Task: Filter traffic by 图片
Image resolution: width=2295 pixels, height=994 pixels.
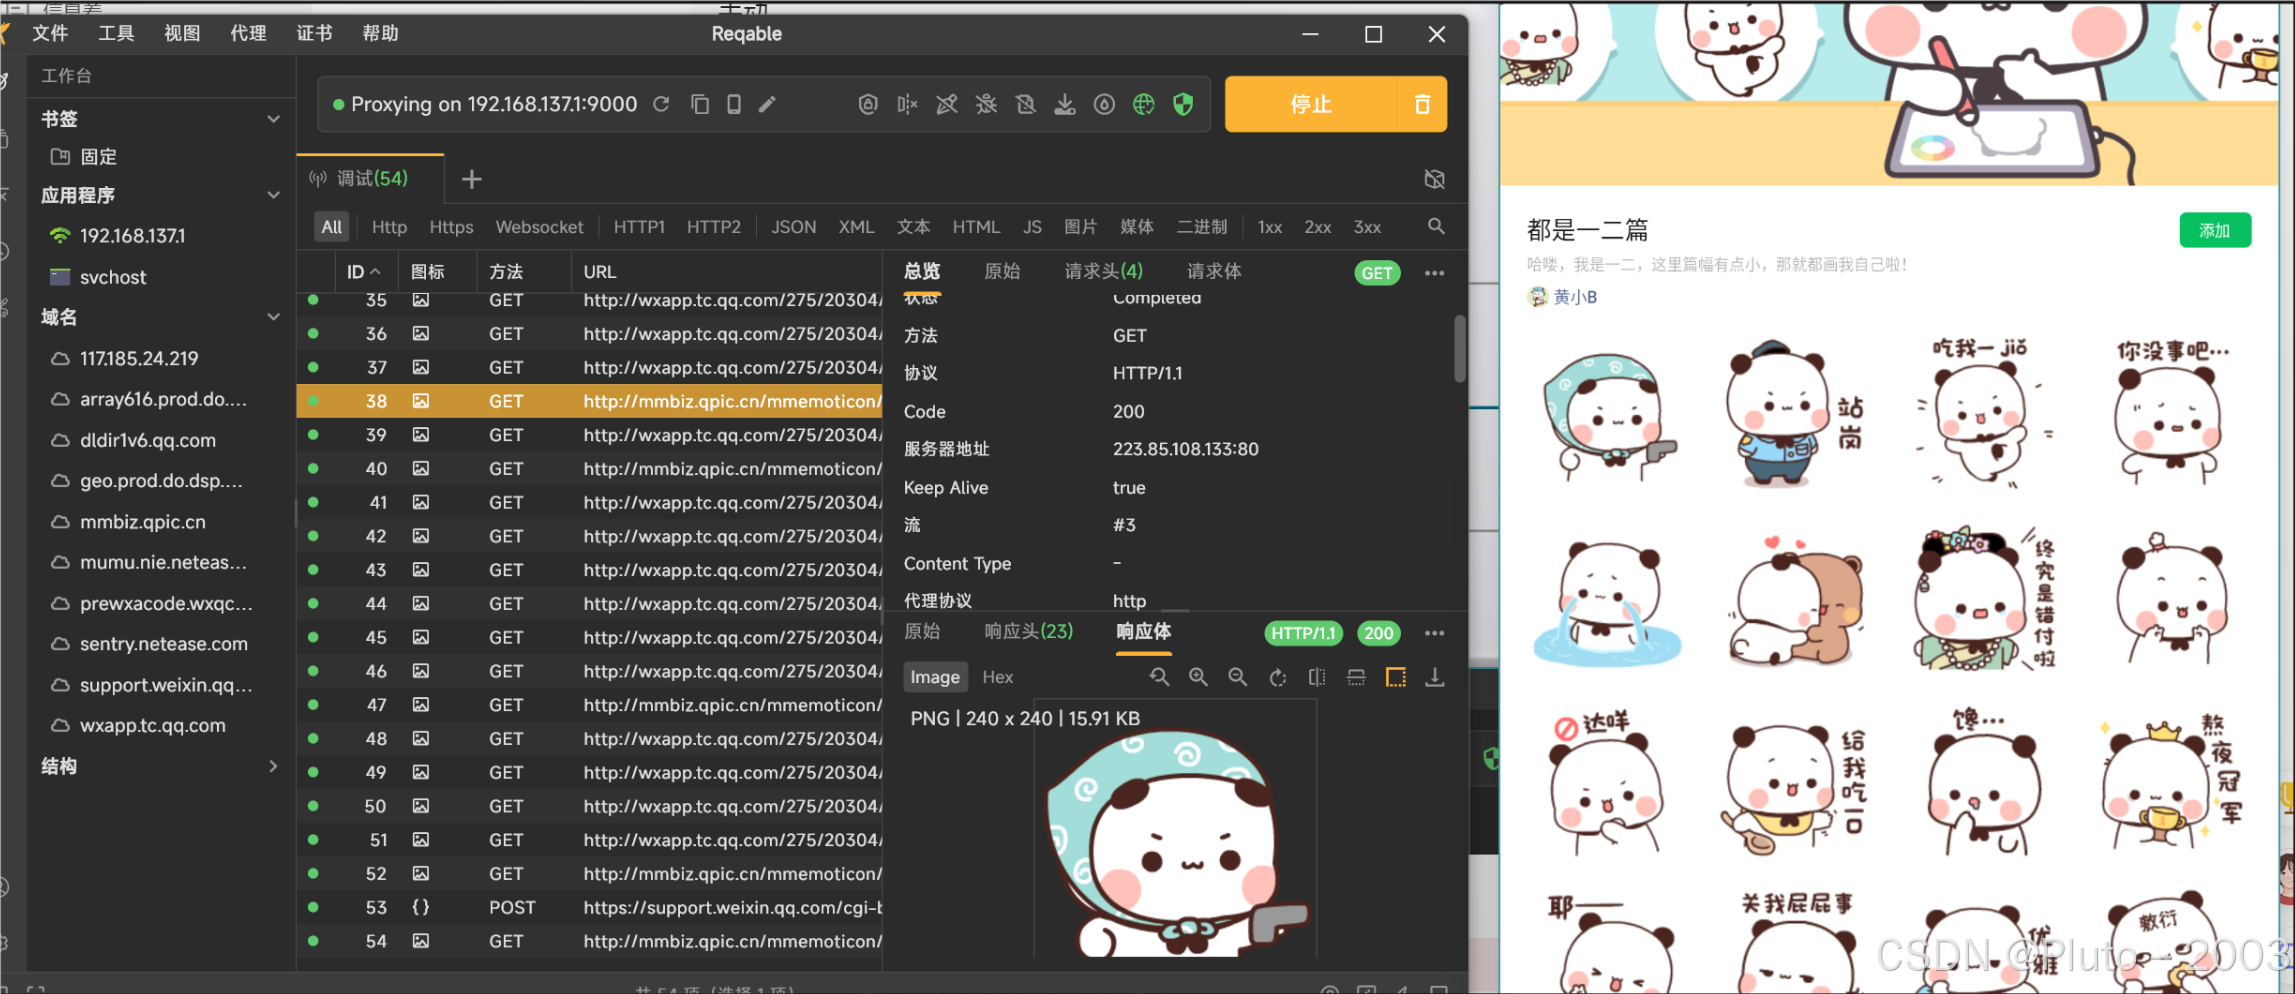Action: click(1080, 227)
